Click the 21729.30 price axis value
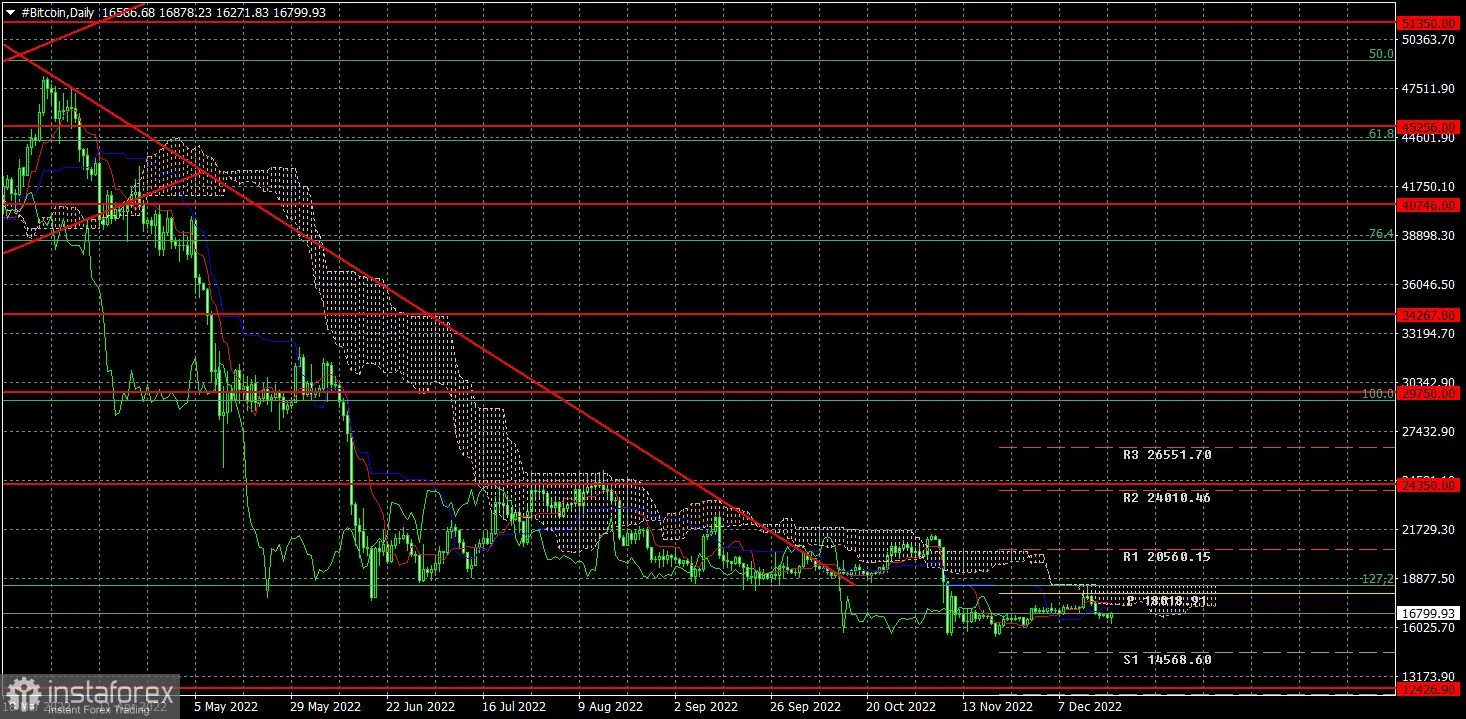 pyautogui.click(x=1427, y=529)
